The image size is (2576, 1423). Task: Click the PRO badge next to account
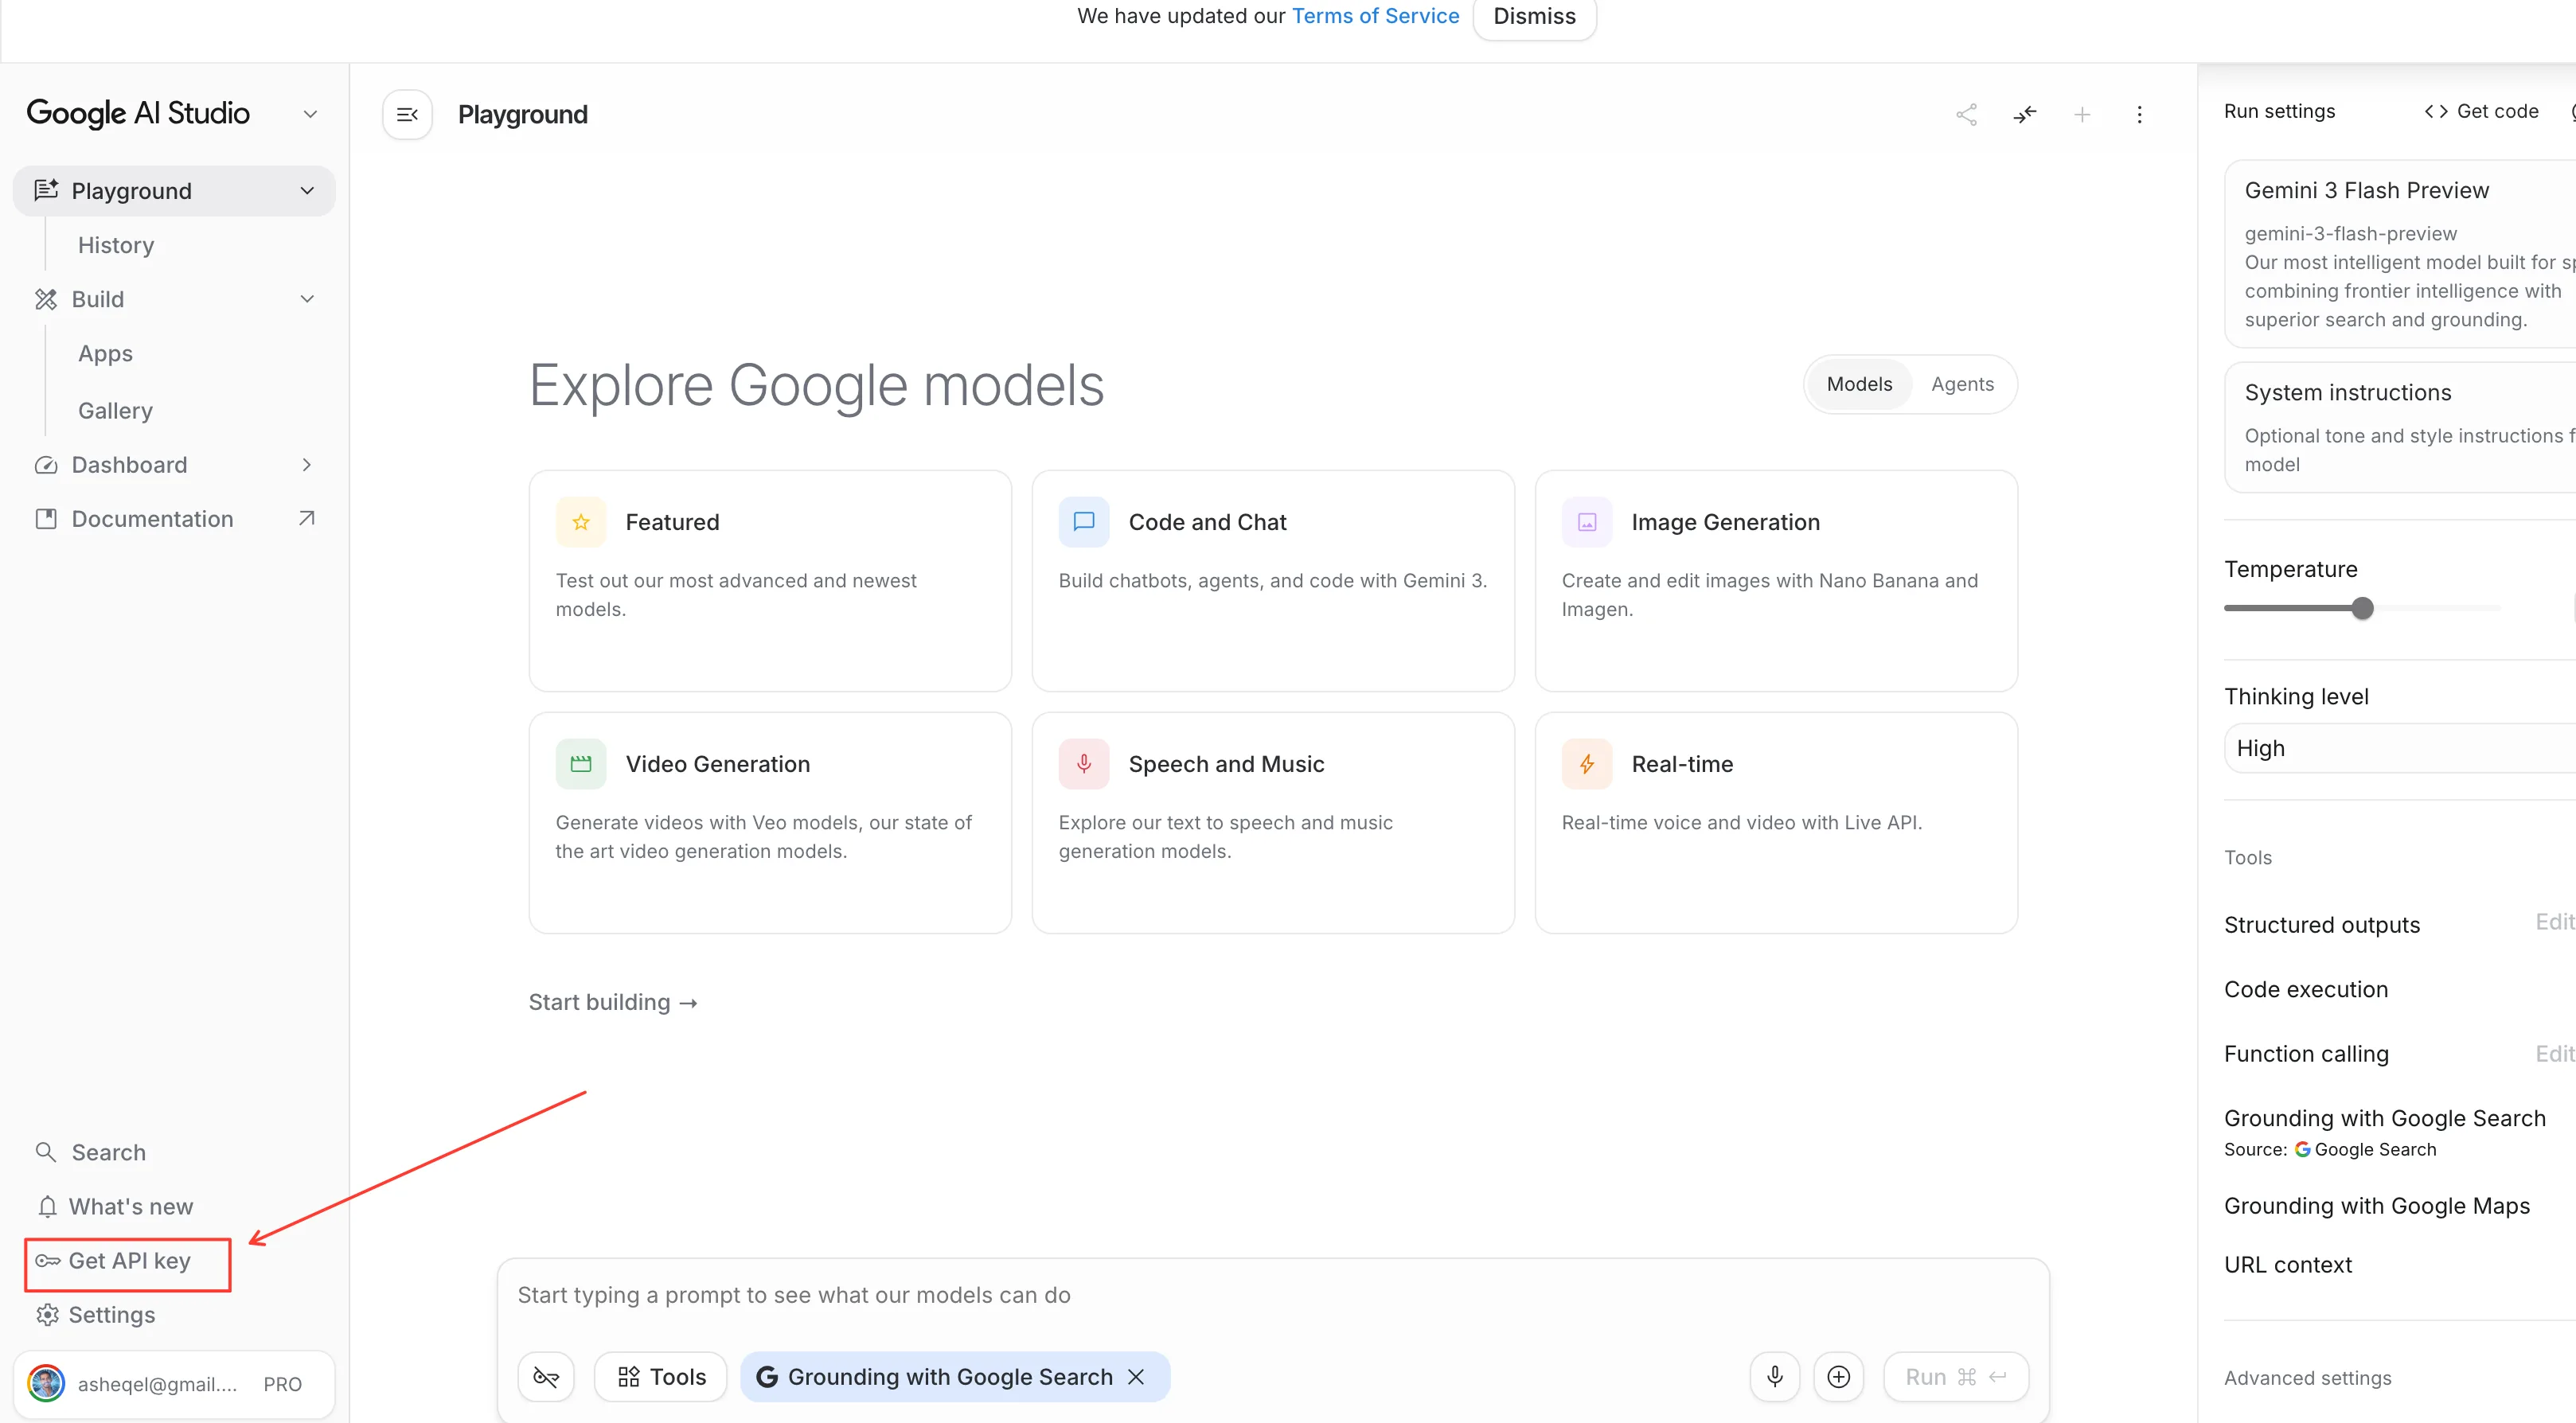pos(282,1384)
